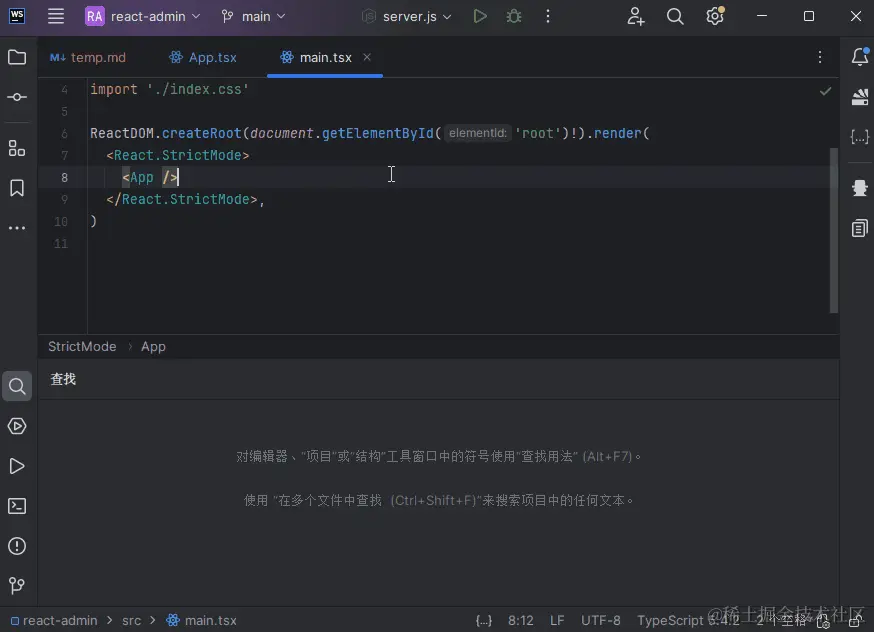Open Search Everywhere magnifier

point(674,16)
